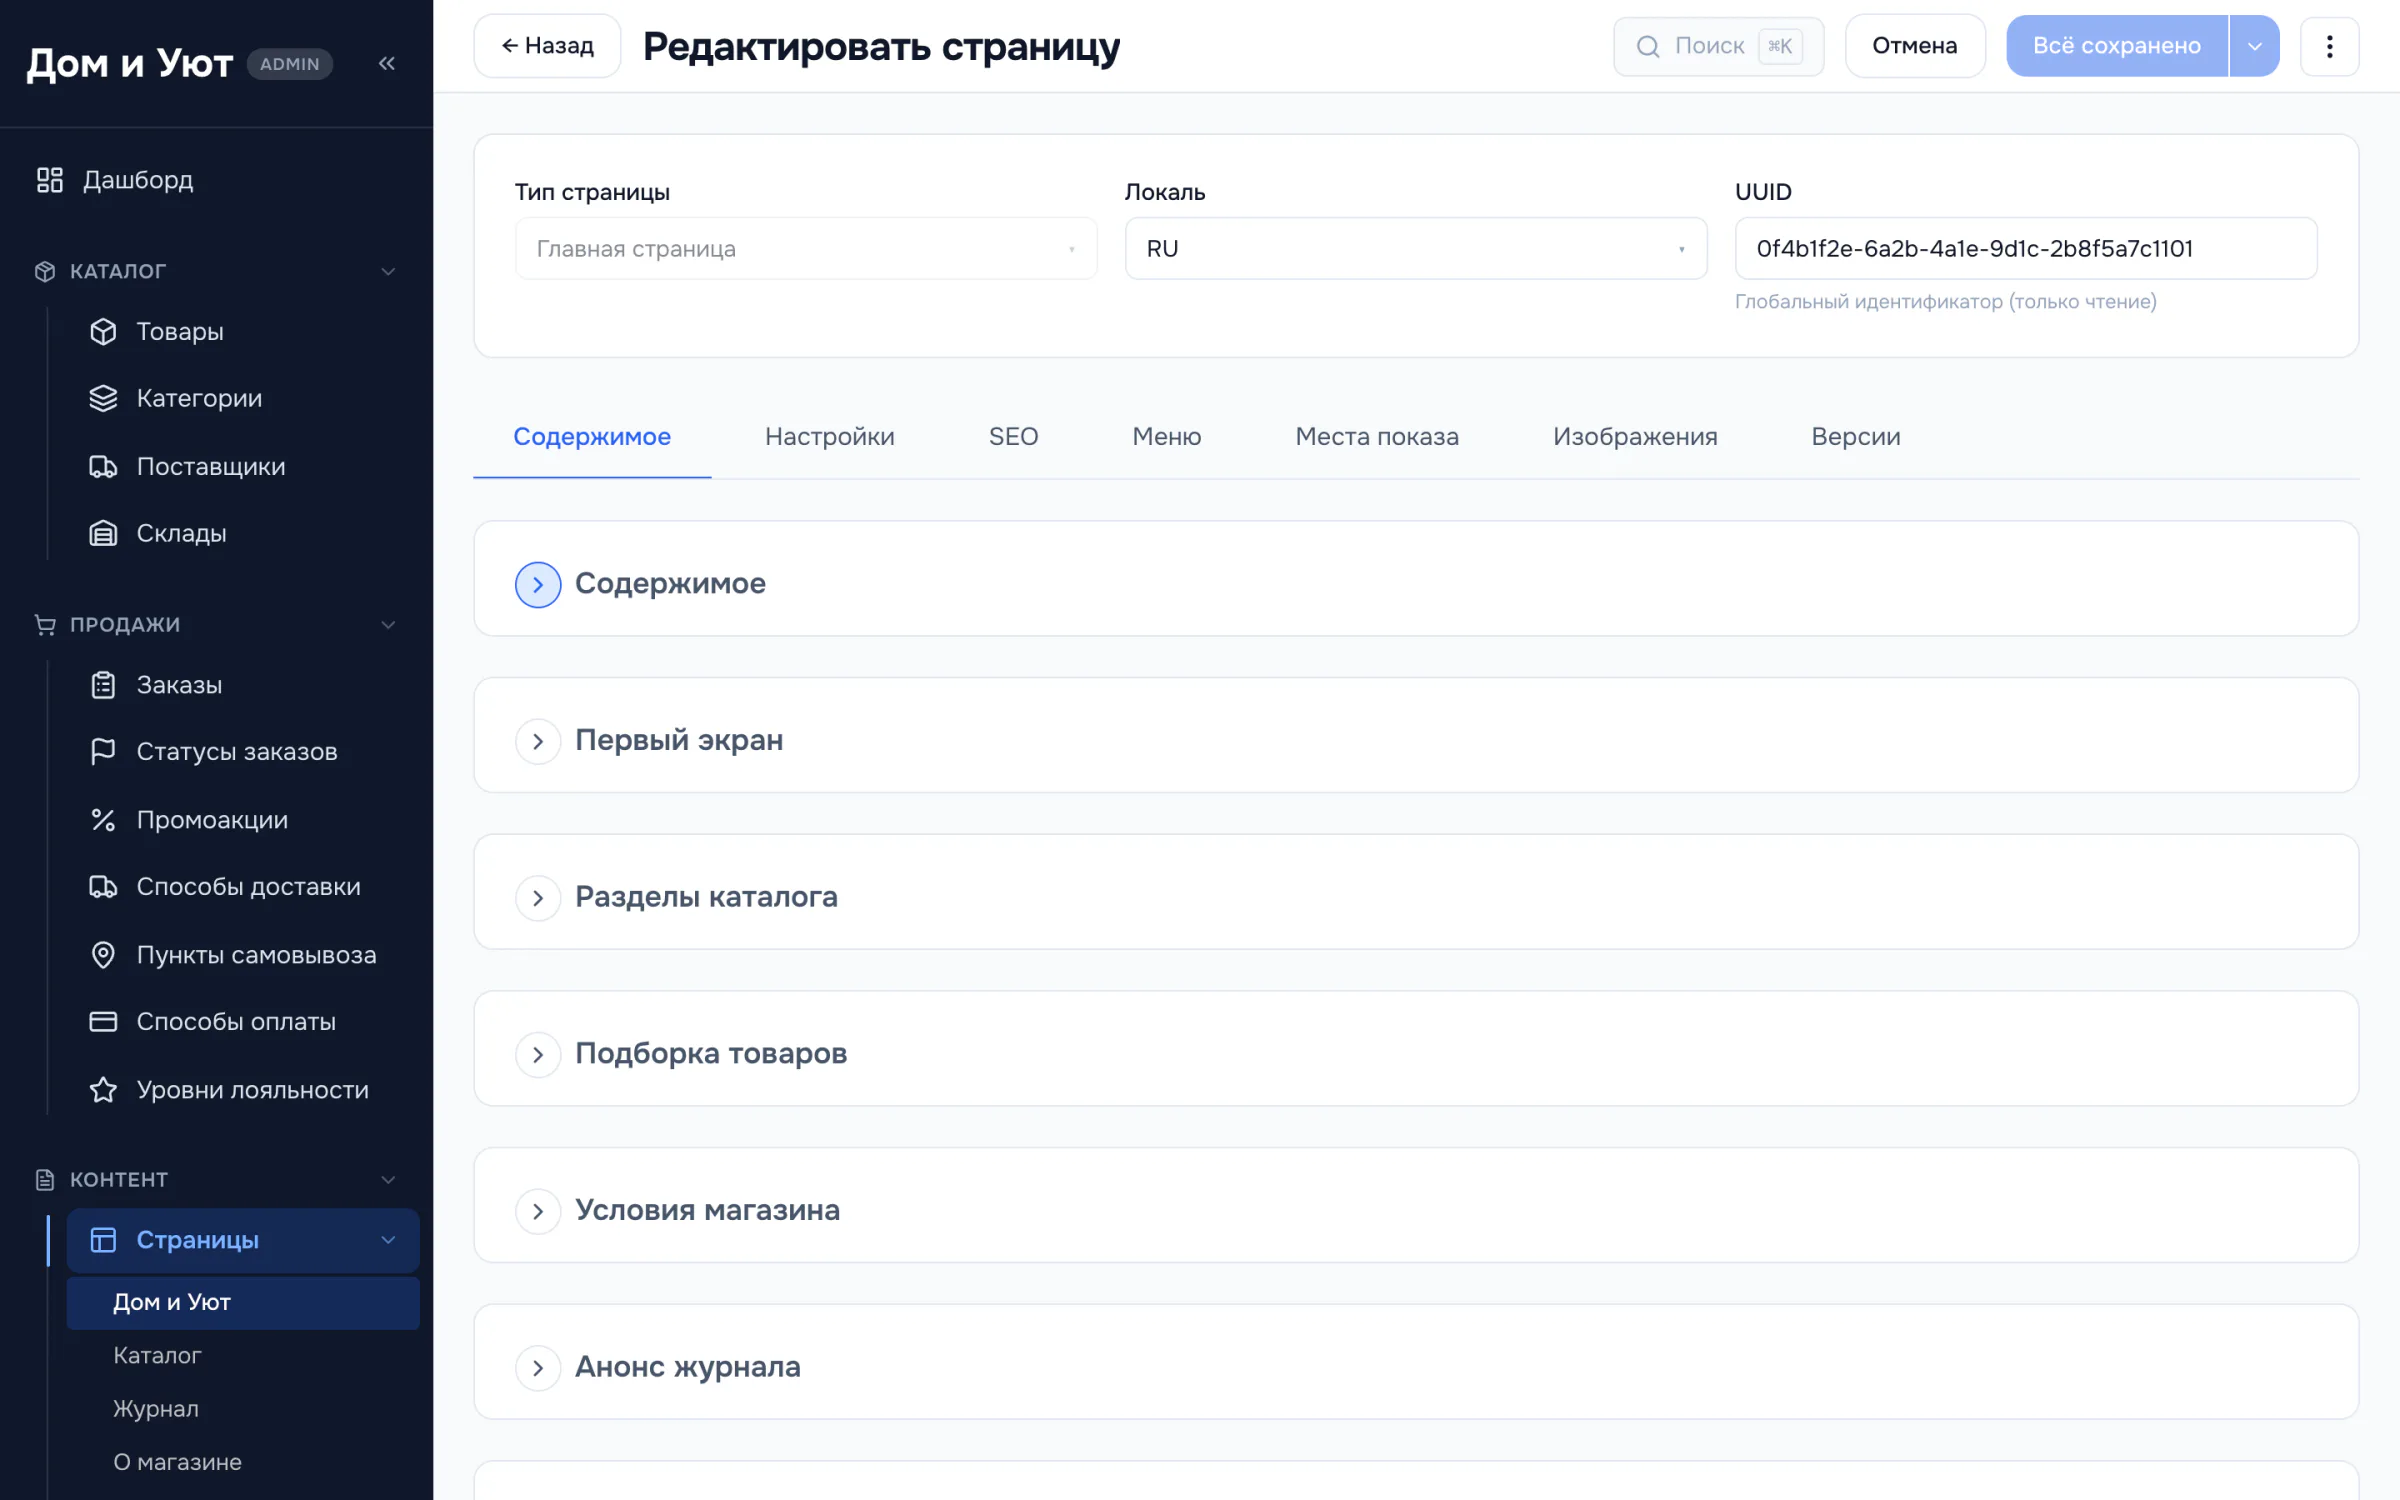
Task: Collapse the sidebar with the double-chevron icon
Action: click(x=387, y=64)
